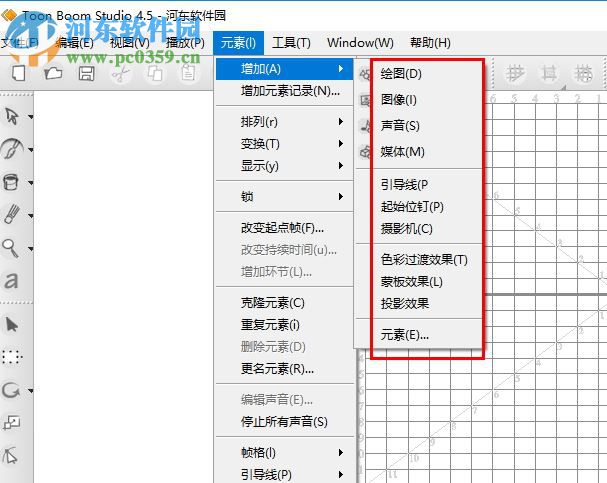This screenshot has height=483, width=607.
Task: Add a 起始位钉(P) peg element
Action: [x=418, y=207]
